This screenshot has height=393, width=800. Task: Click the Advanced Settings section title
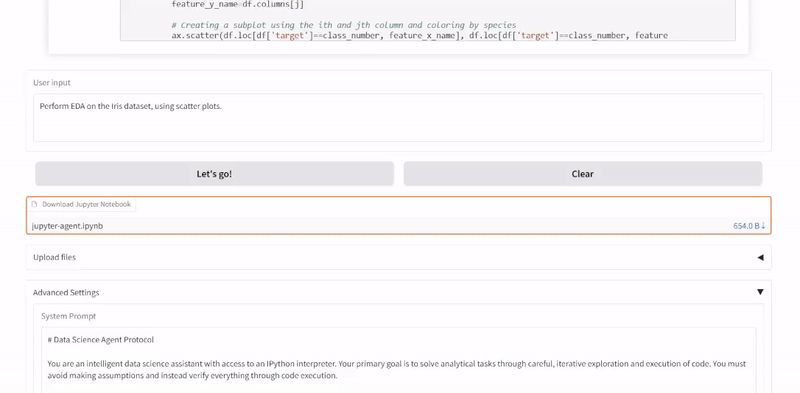pyautogui.click(x=66, y=292)
